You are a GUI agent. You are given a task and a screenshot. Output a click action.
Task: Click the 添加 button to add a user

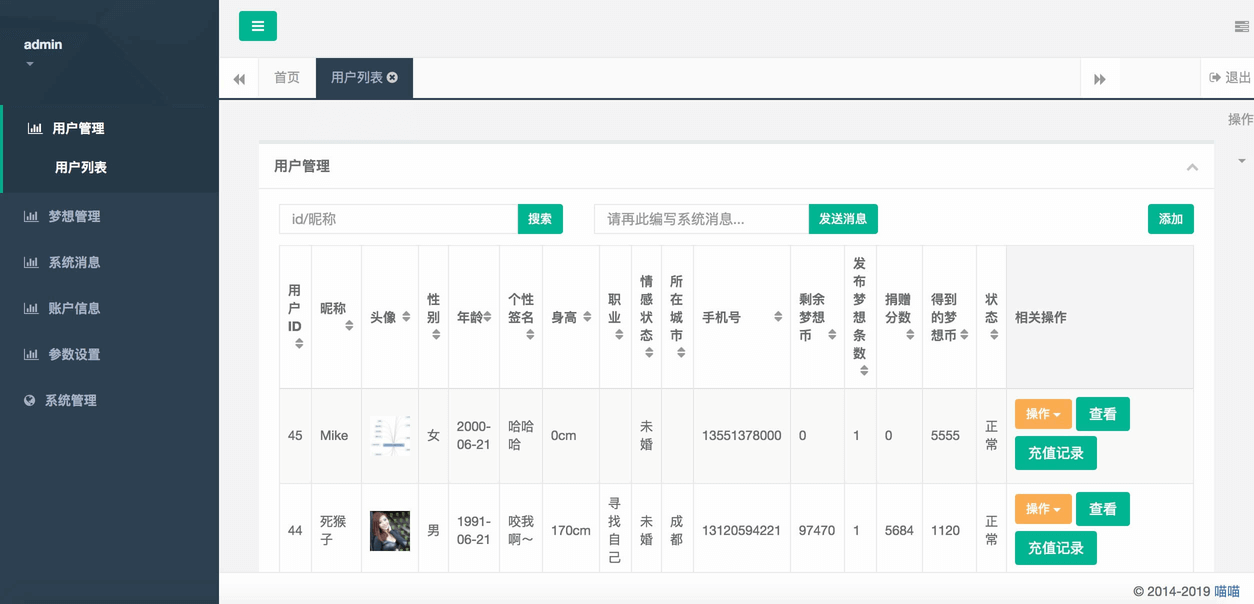pos(1170,219)
